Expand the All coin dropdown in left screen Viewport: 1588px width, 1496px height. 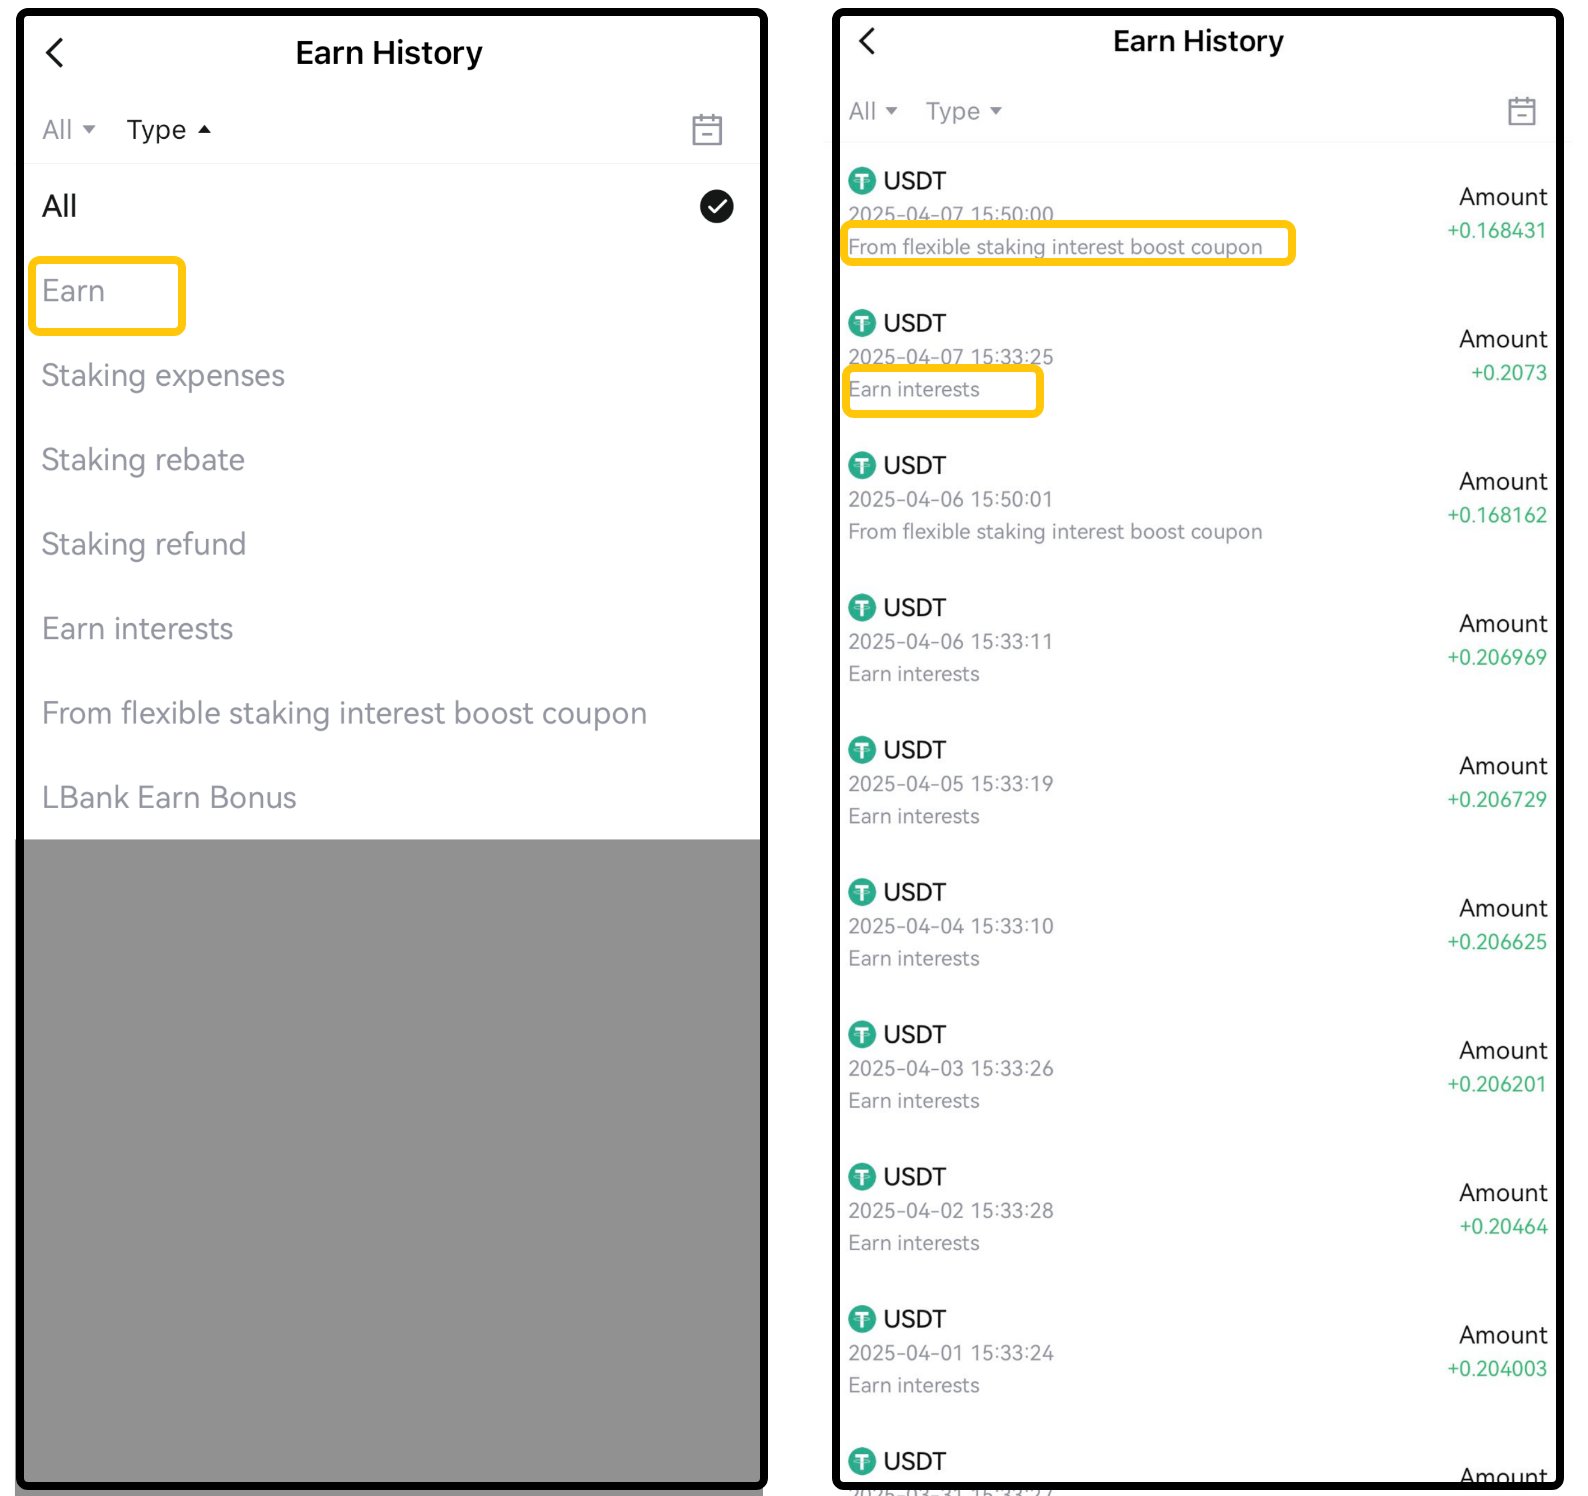[68, 130]
